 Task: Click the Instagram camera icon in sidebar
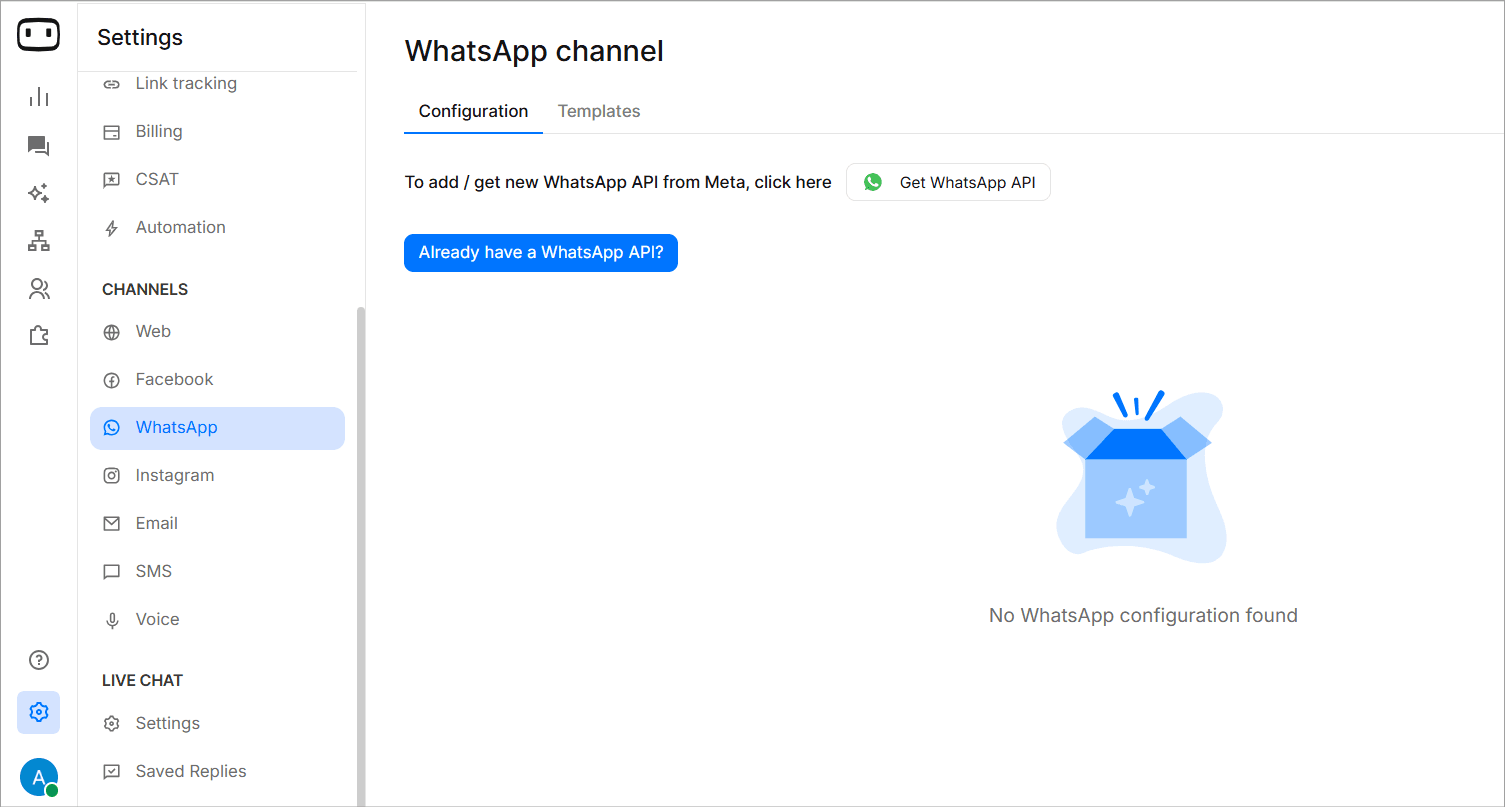point(112,476)
